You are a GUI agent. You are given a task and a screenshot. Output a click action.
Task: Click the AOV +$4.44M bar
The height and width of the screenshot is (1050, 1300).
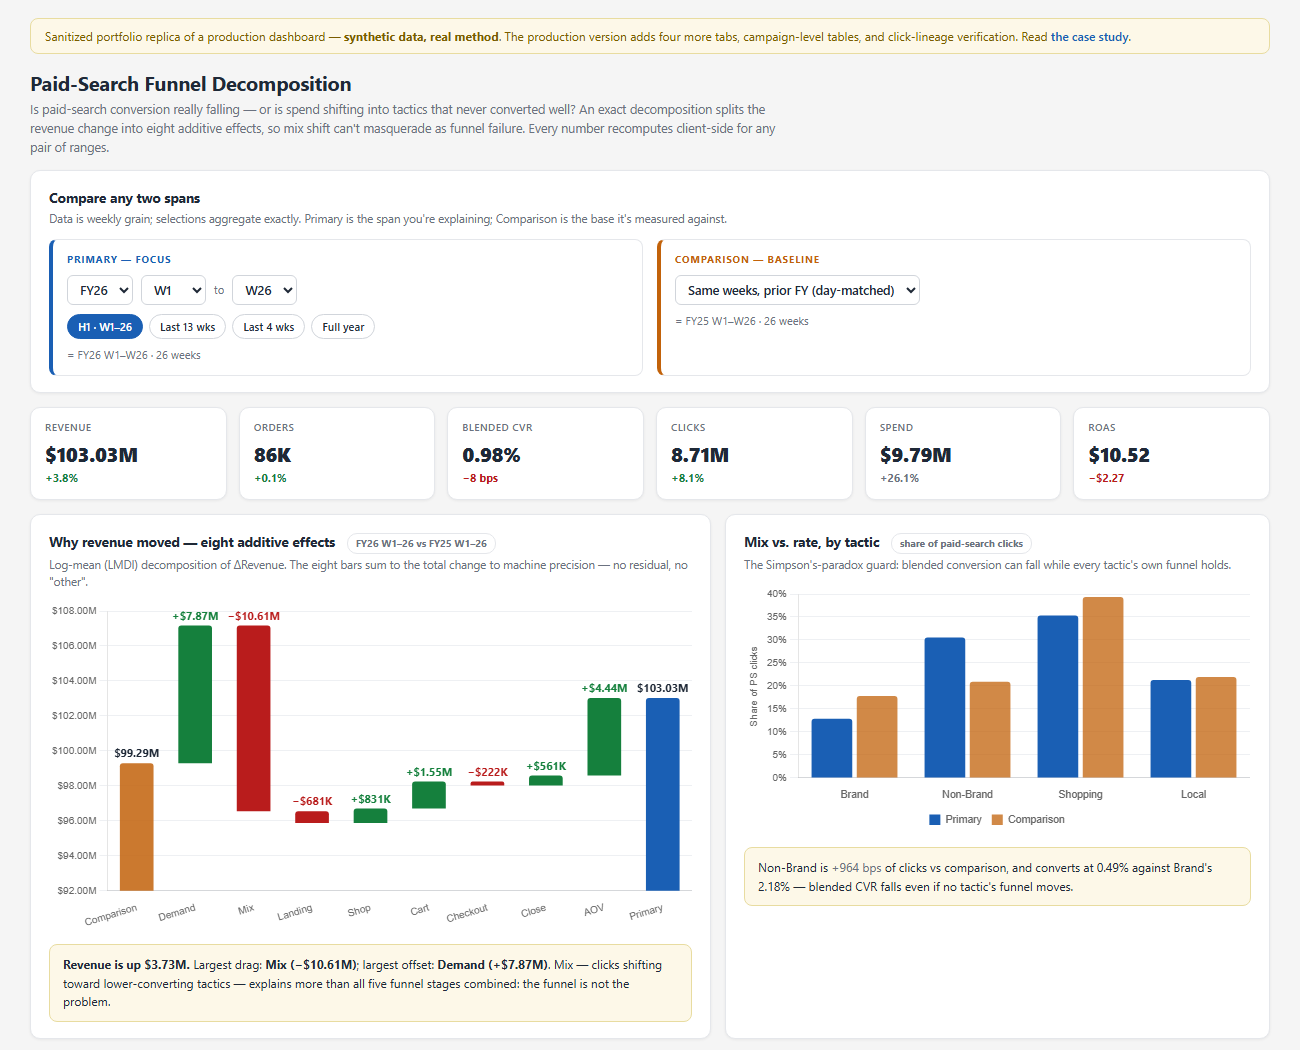(604, 737)
